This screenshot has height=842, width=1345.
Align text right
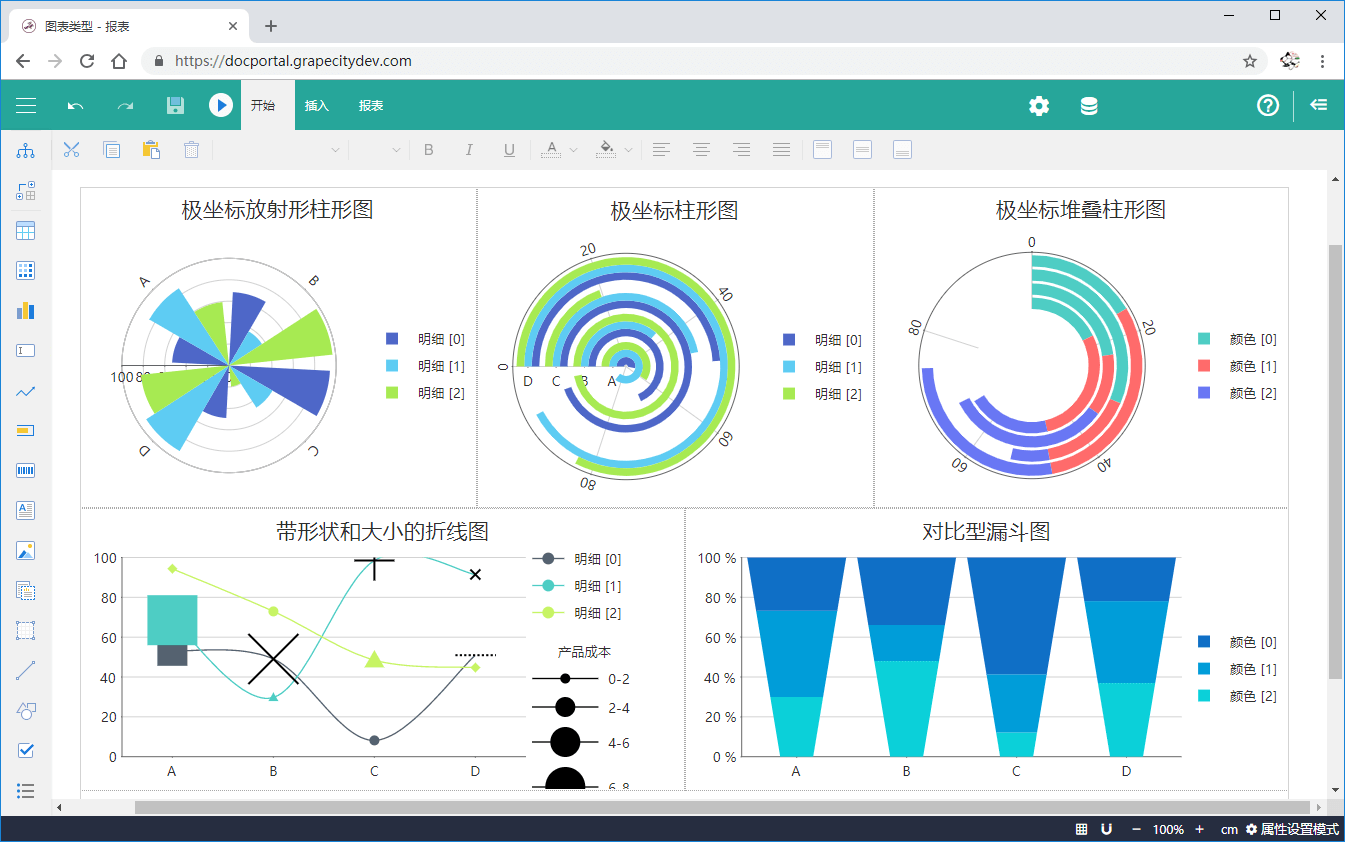[x=741, y=150]
